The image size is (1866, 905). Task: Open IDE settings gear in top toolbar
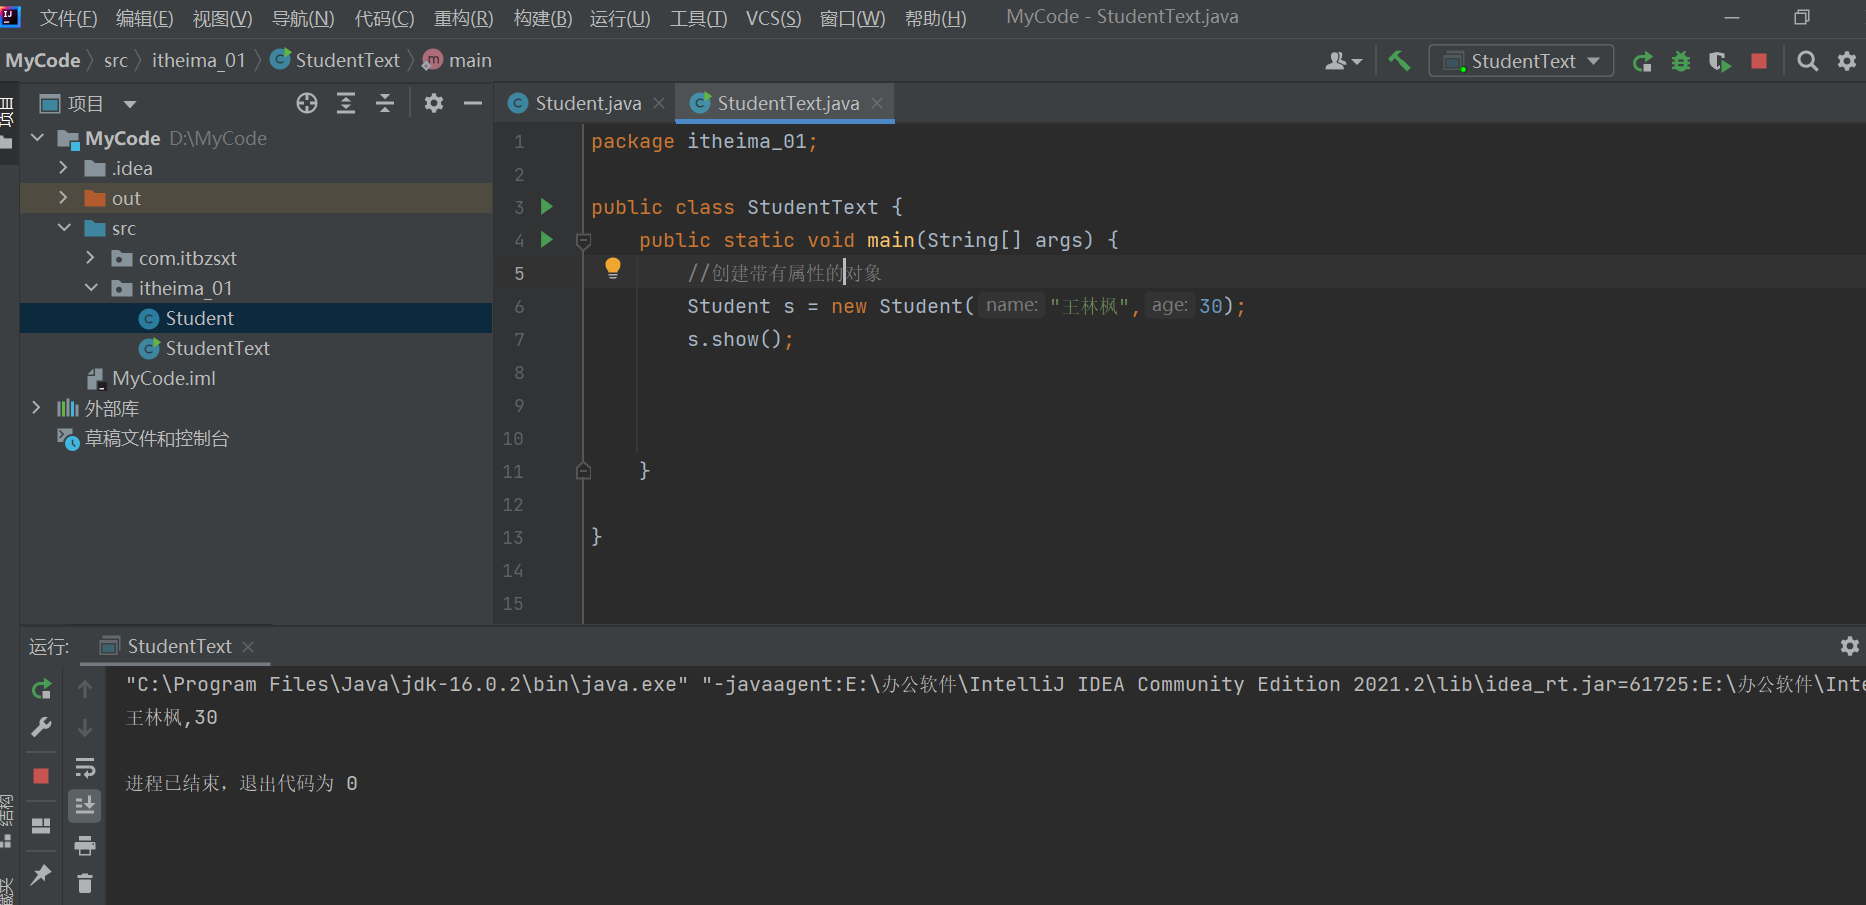coord(1847,61)
